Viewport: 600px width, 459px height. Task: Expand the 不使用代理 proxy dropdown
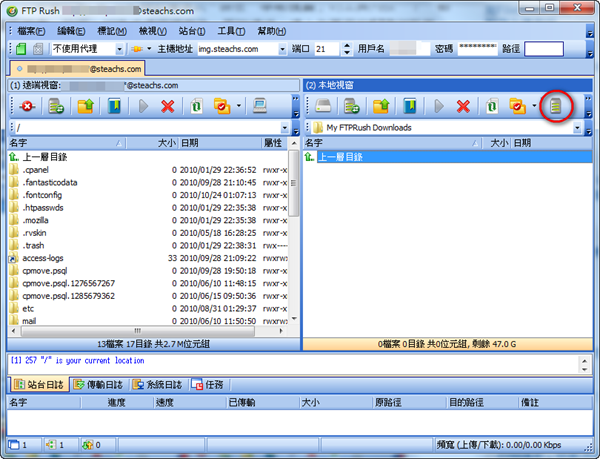[x=119, y=49]
